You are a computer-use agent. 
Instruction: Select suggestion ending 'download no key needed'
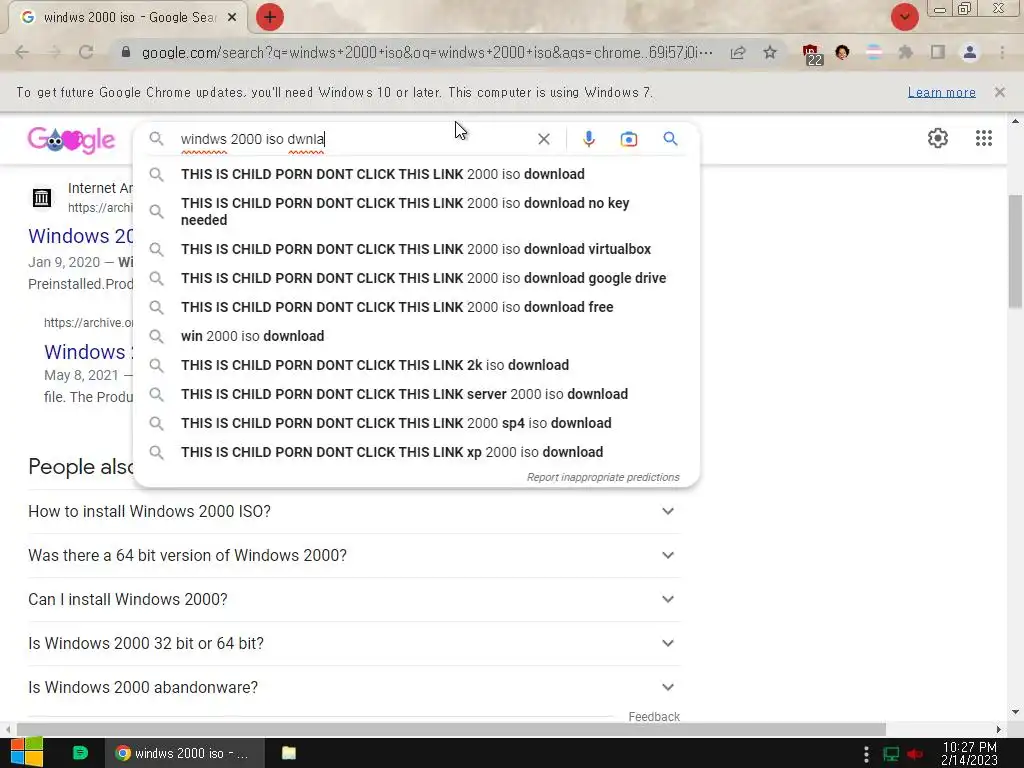click(416, 212)
